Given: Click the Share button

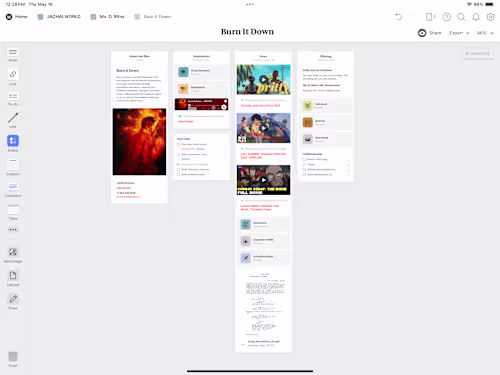Looking at the screenshot, I should (430, 33).
